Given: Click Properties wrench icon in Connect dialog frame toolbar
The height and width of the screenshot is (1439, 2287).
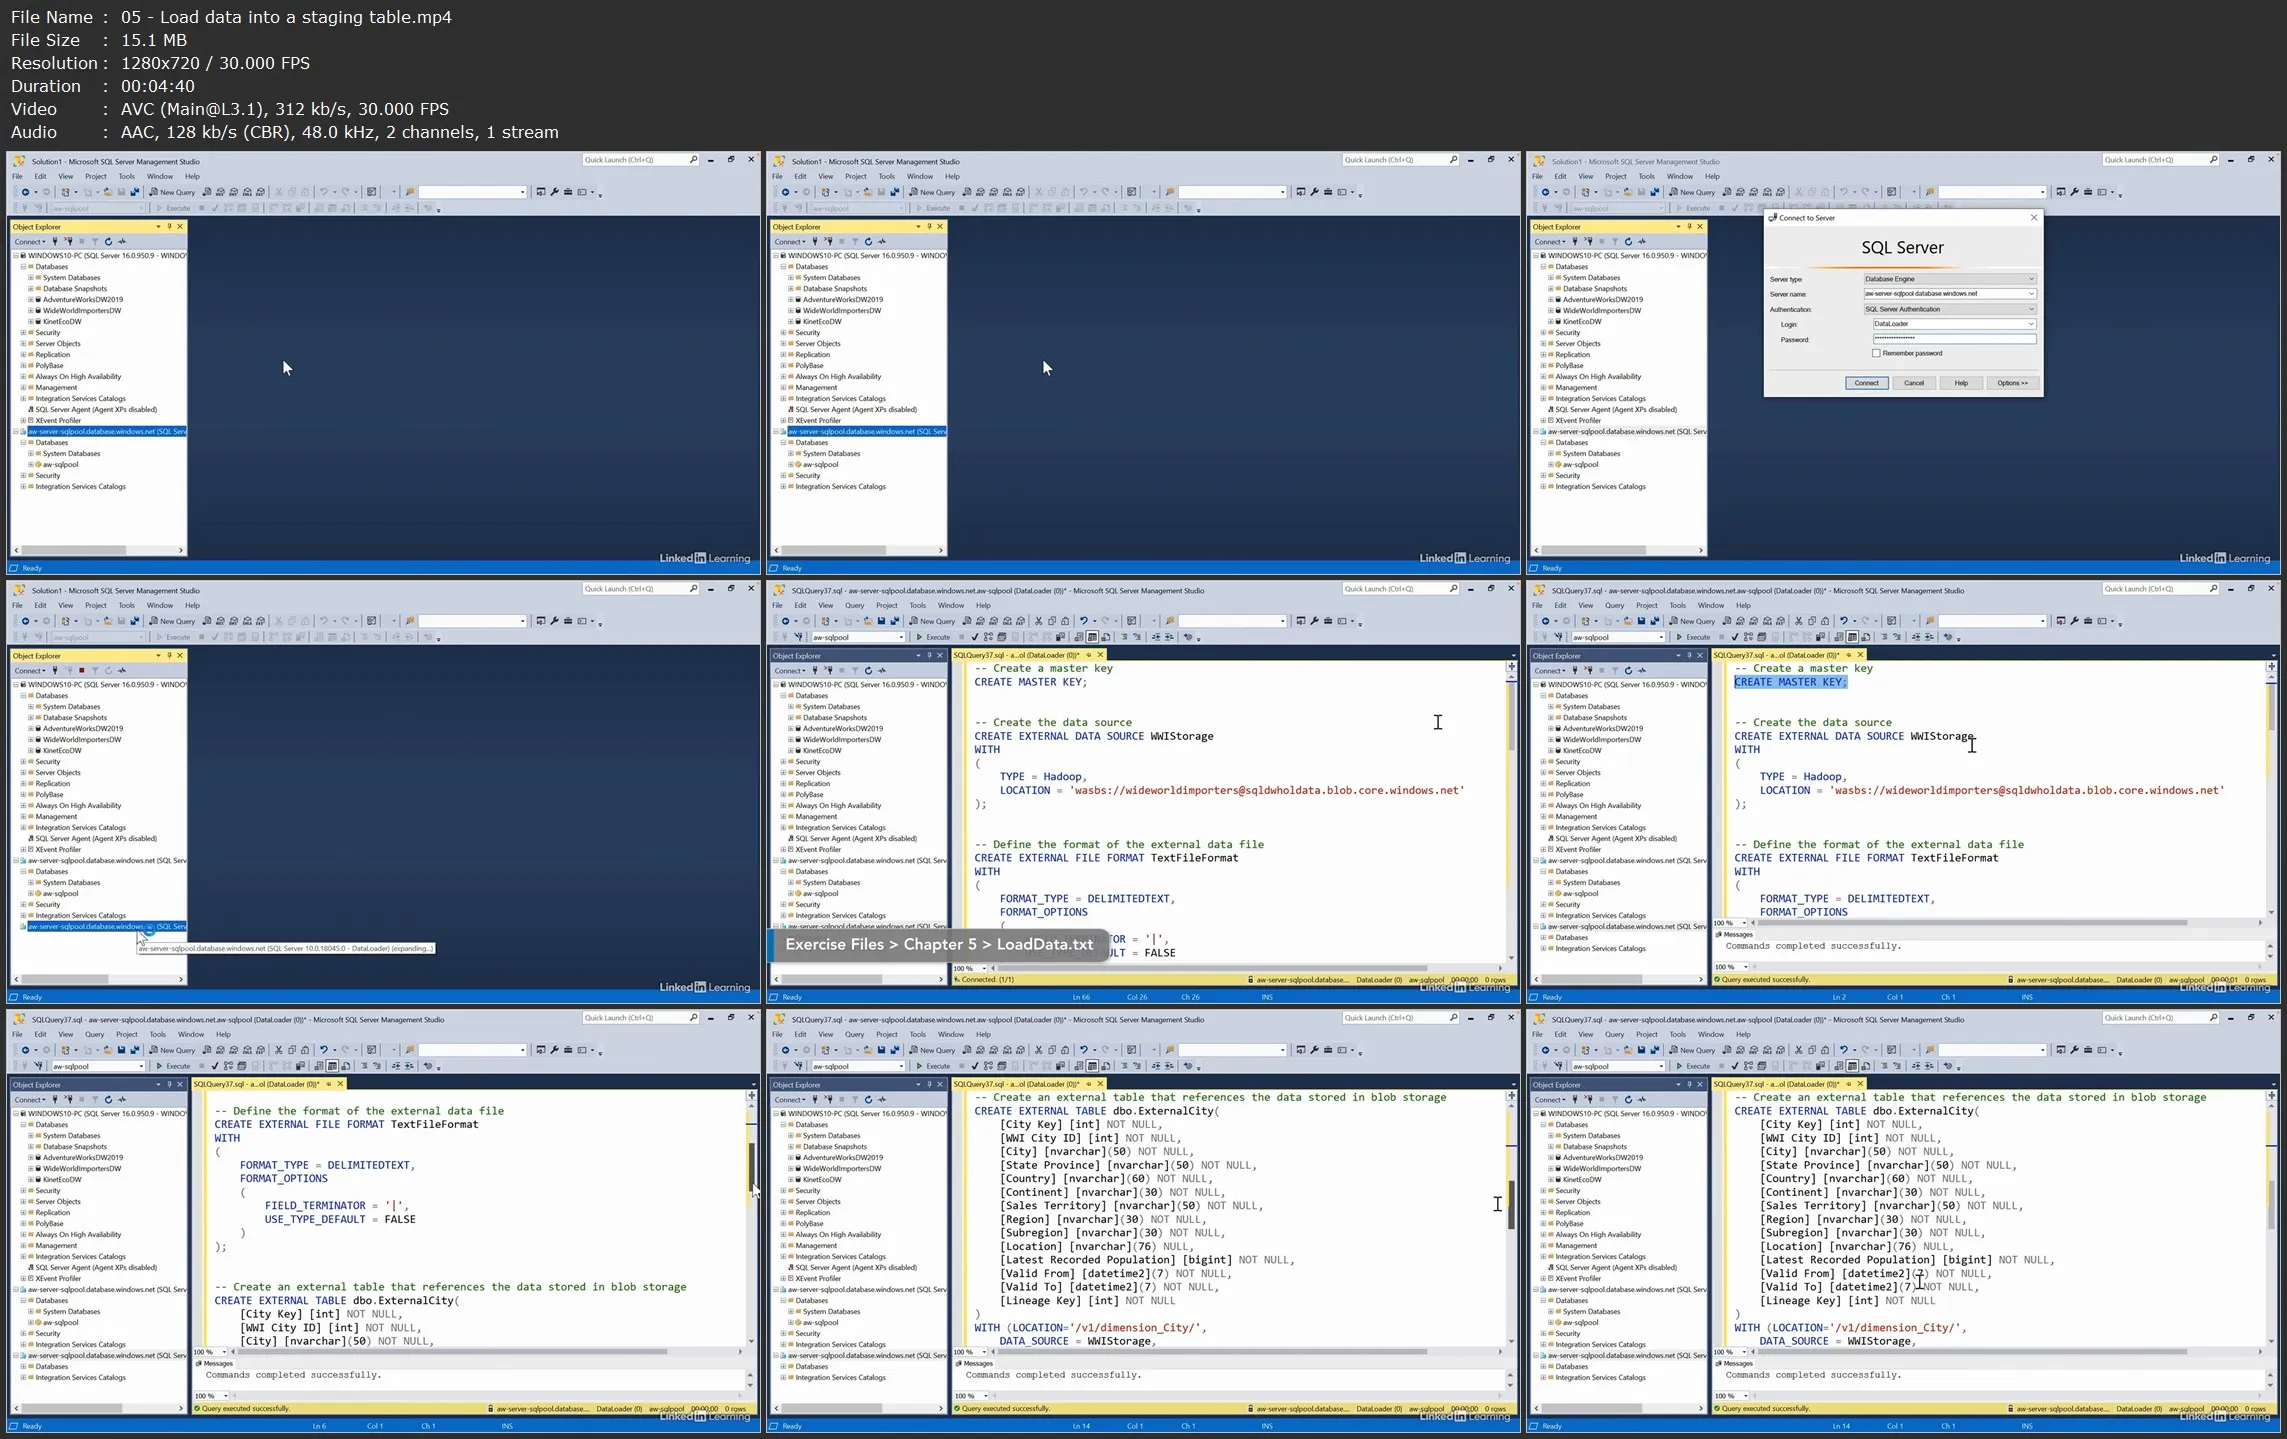Looking at the screenshot, I should pos(2074,192).
